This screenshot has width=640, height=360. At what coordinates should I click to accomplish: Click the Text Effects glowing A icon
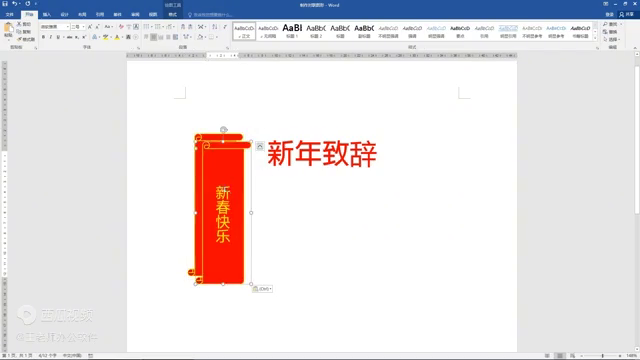click(95, 37)
